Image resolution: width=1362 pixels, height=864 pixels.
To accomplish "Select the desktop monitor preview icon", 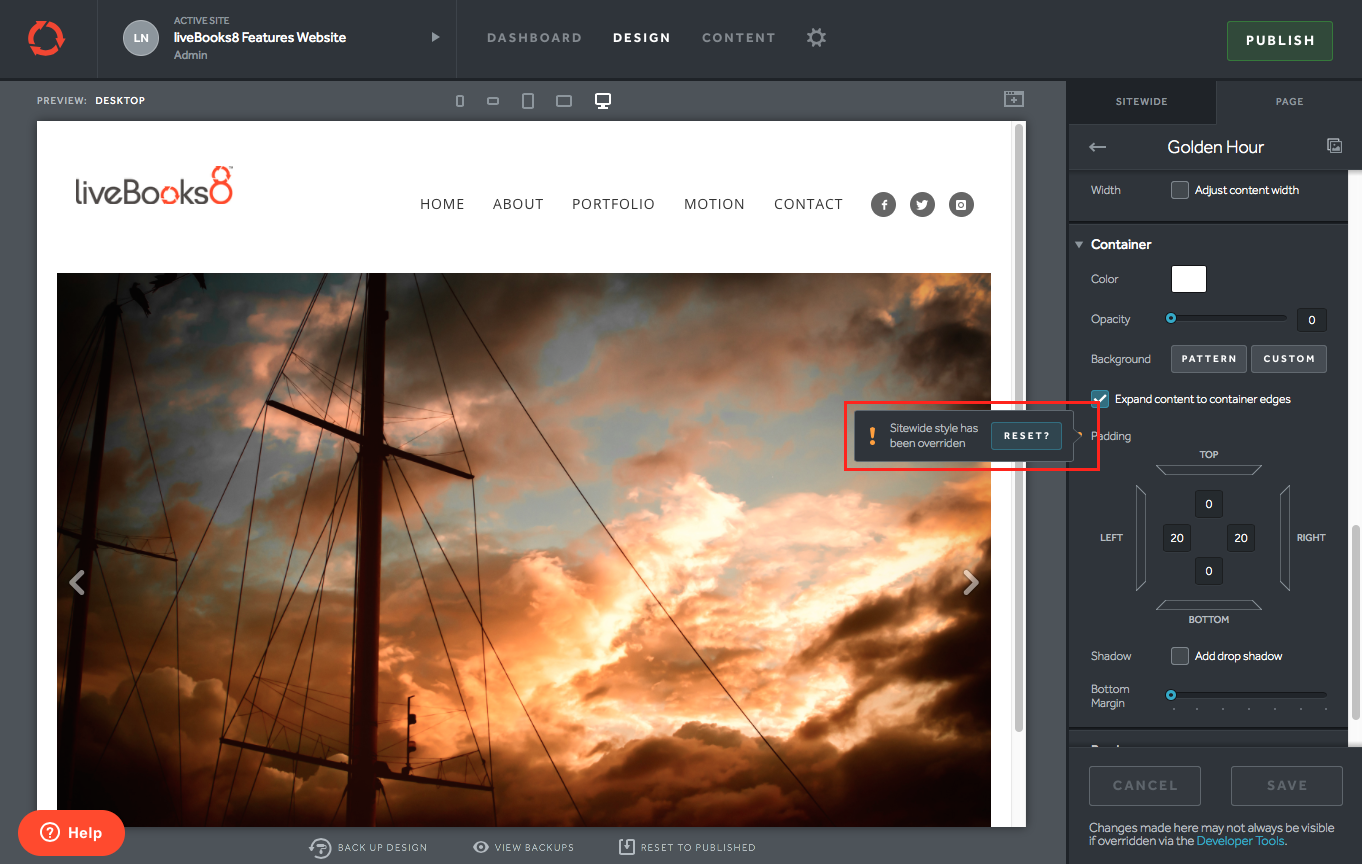I will pos(603,101).
